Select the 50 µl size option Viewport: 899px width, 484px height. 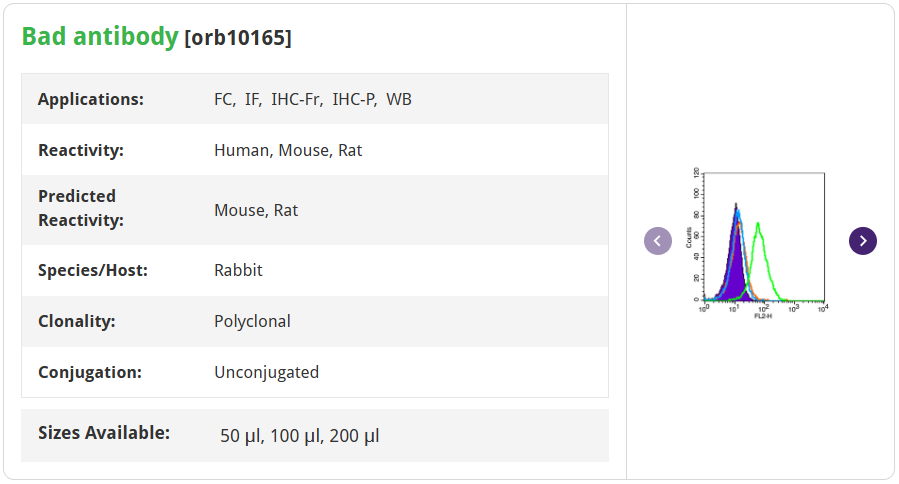pyautogui.click(x=241, y=436)
